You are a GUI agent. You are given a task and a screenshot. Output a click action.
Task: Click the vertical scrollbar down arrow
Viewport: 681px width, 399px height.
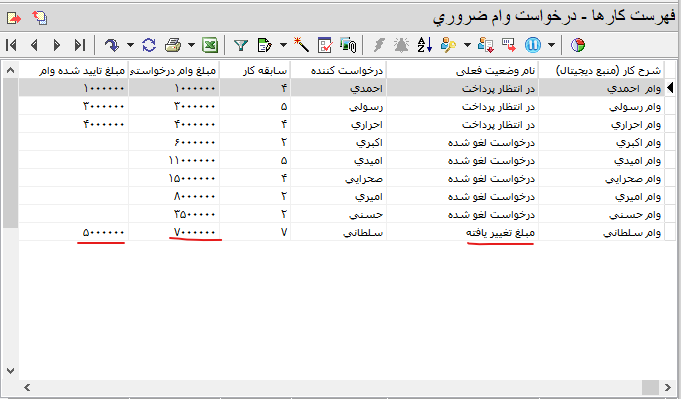(x=10, y=371)
